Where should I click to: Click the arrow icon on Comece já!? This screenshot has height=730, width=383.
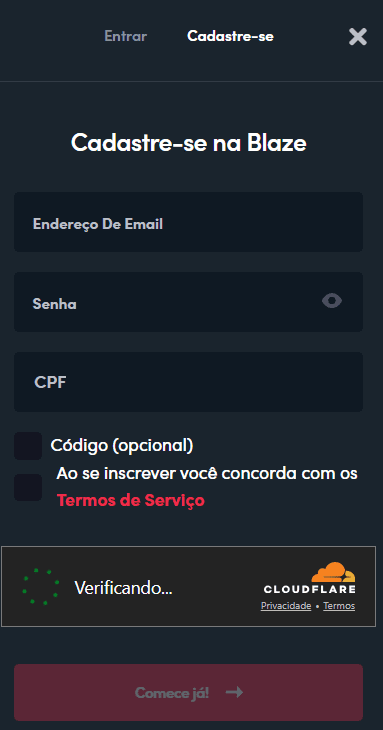[x=234, y=692]
